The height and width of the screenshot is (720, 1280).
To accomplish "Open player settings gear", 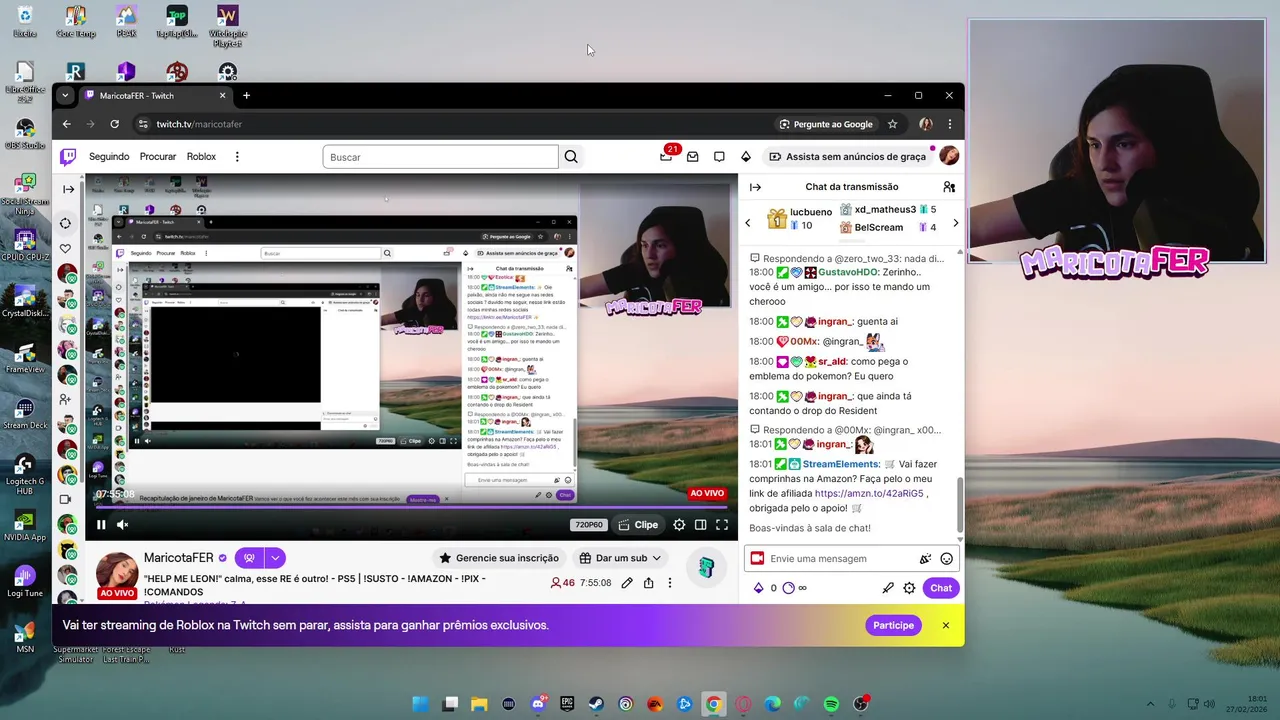I will pyautogui.click(x=679, y=525).
